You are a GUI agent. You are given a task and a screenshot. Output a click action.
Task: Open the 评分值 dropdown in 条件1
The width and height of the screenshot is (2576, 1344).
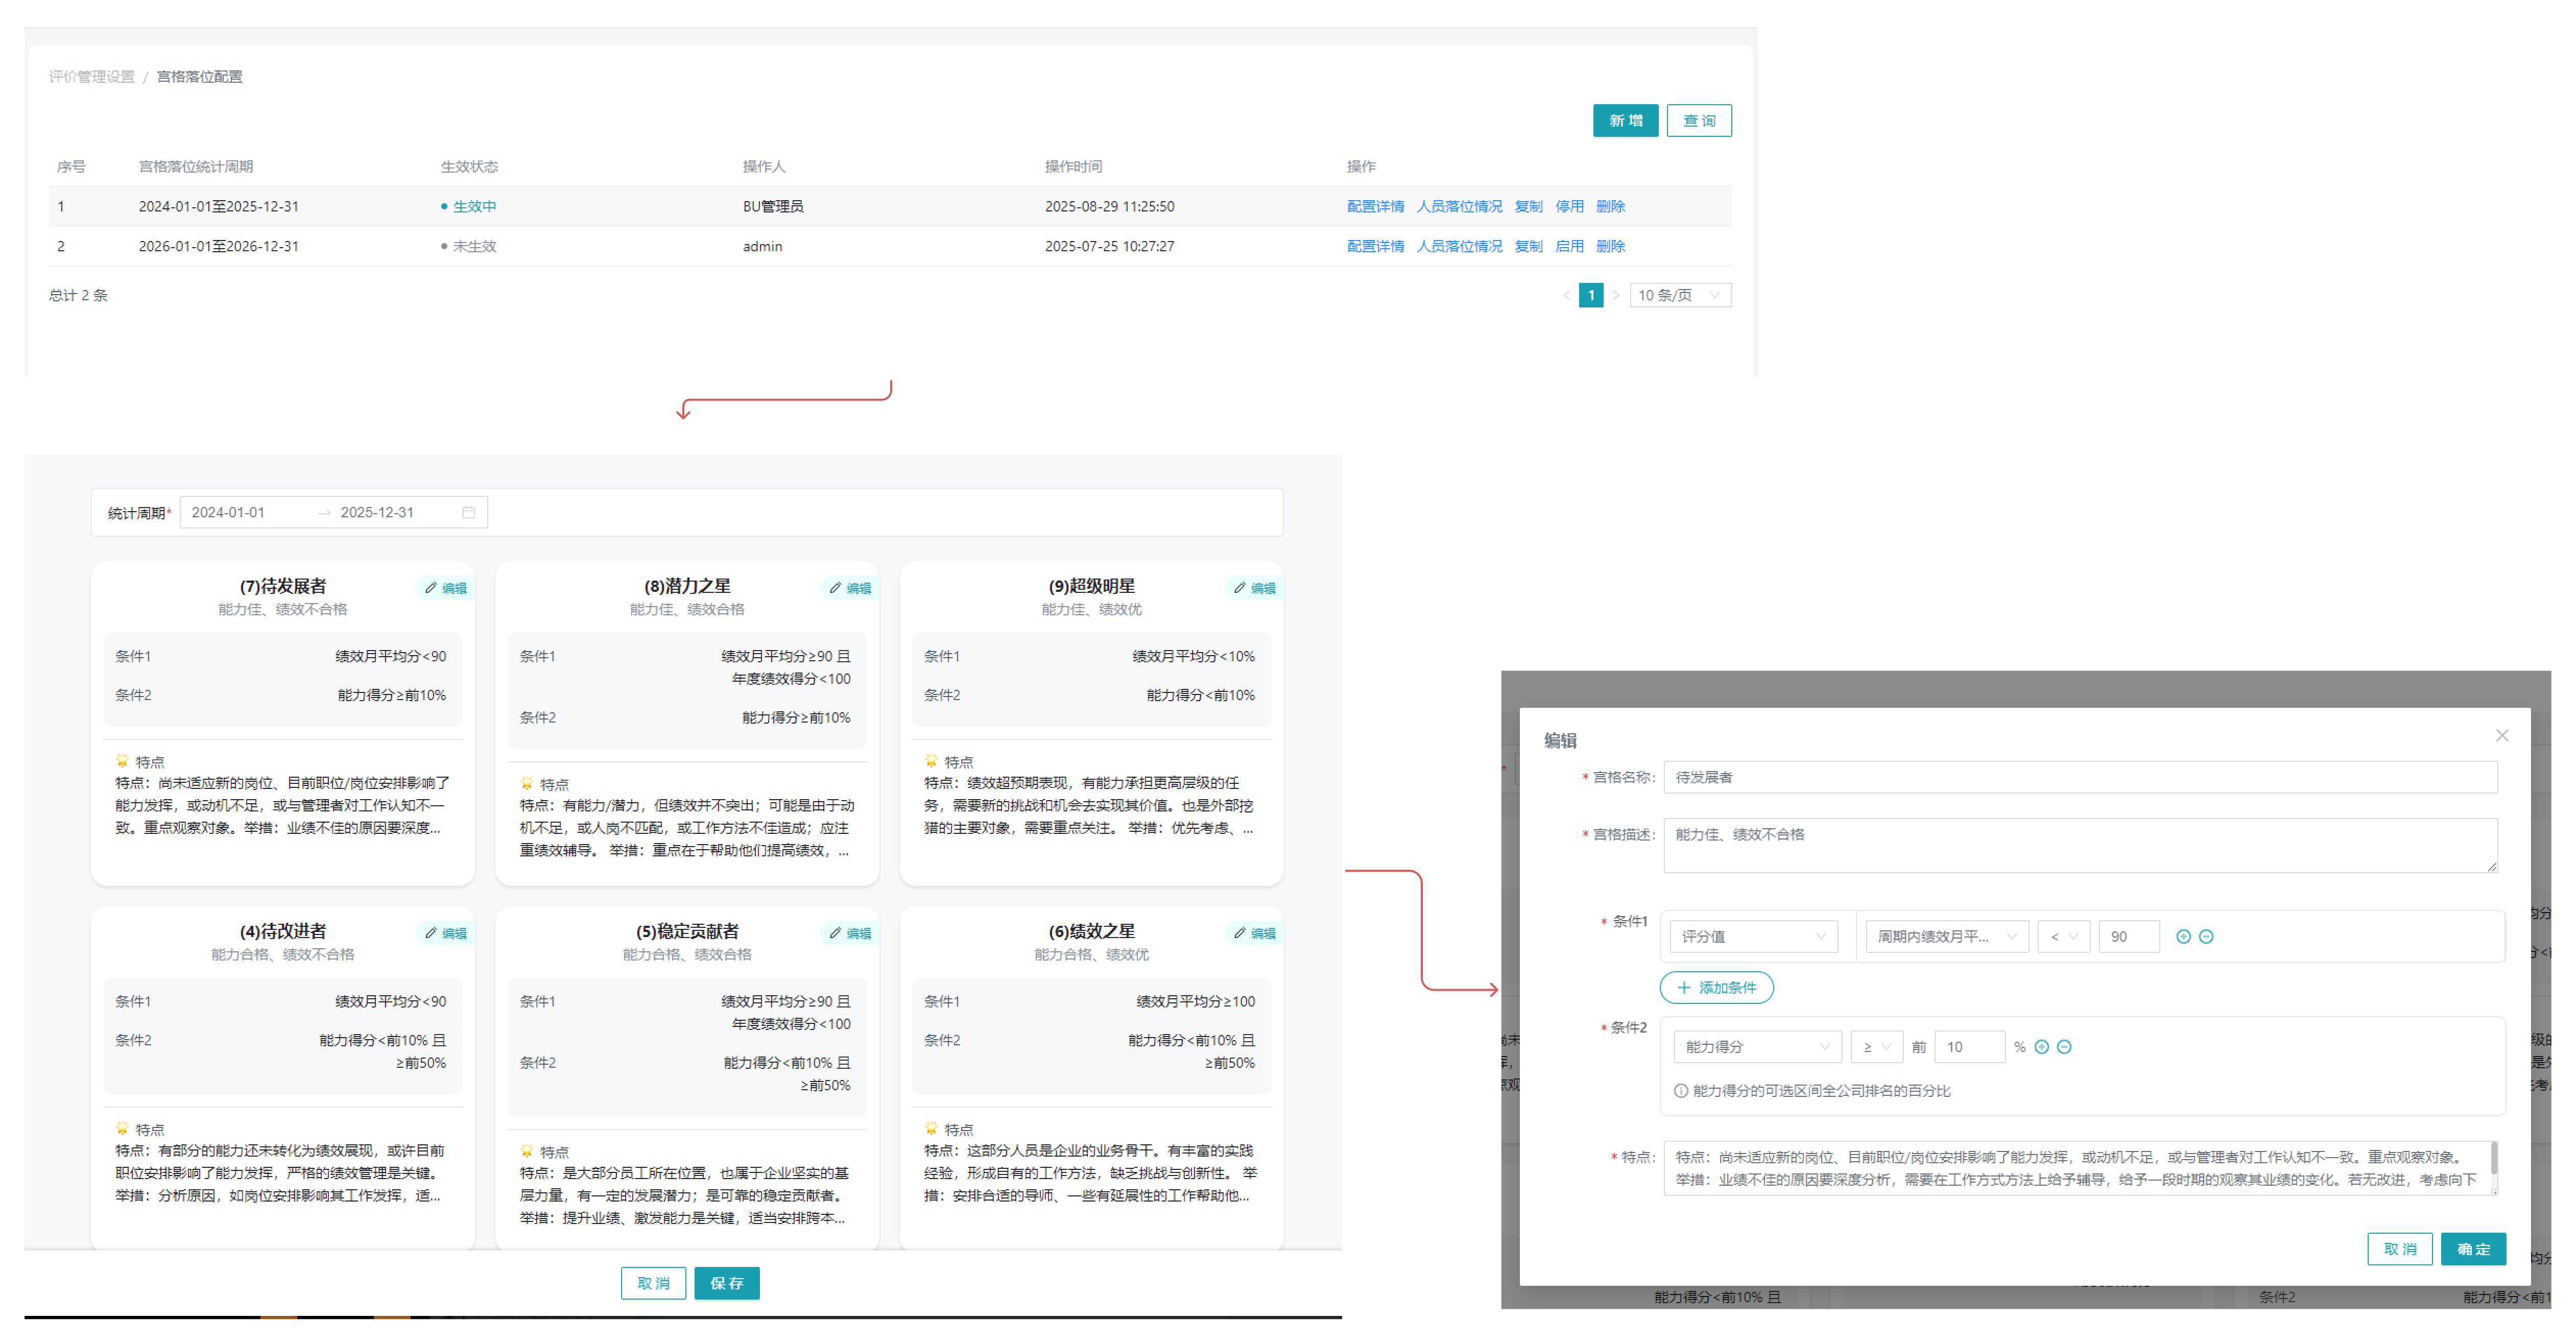click(1752, 937)
